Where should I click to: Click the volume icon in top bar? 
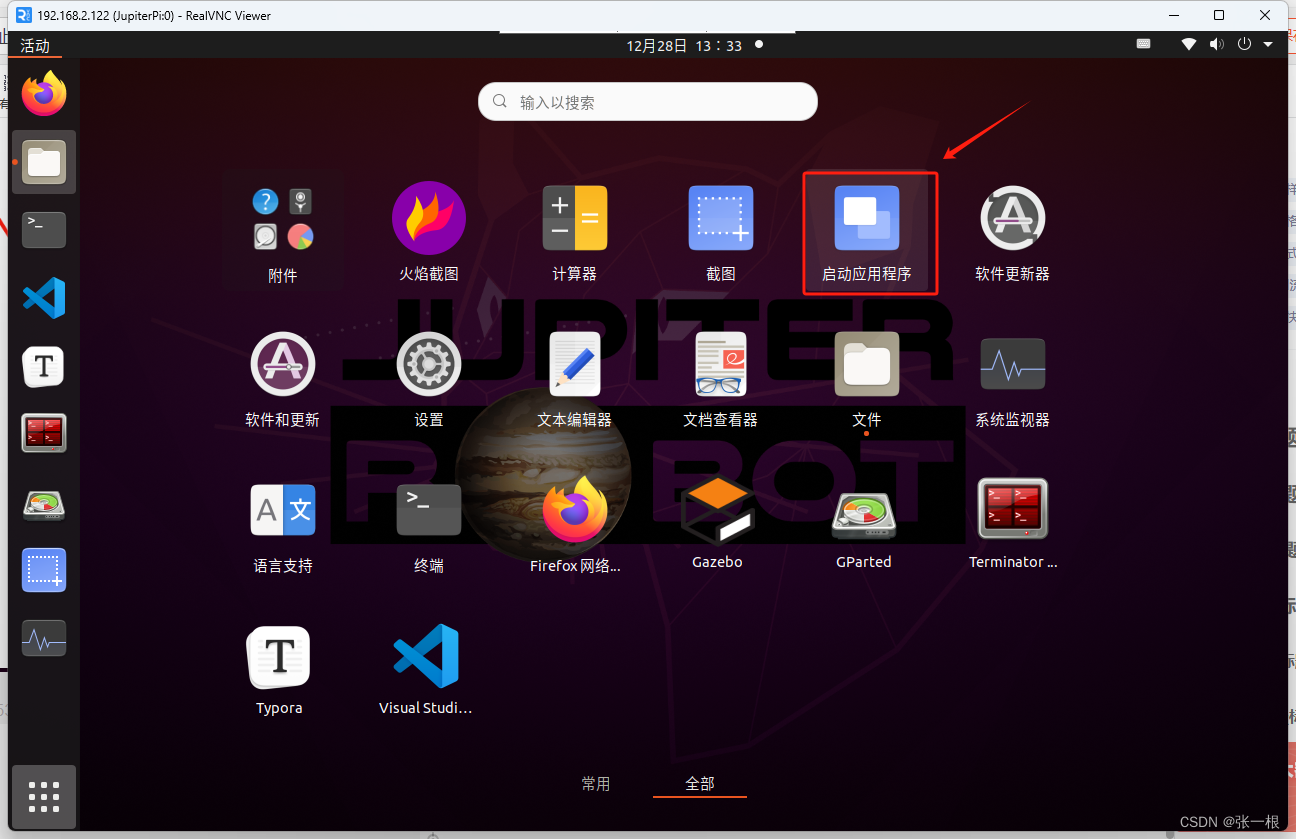pos(1216,44)
